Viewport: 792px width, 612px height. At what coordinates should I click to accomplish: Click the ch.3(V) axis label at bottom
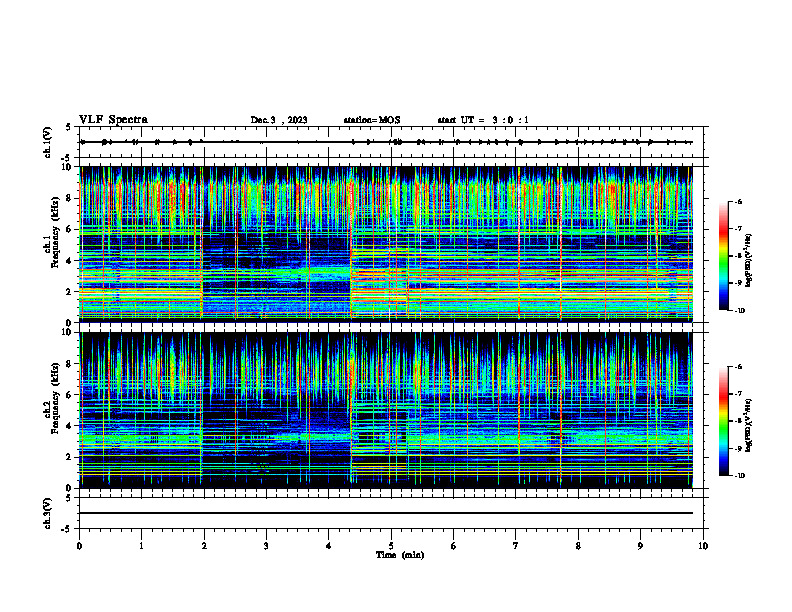[48, 513]
